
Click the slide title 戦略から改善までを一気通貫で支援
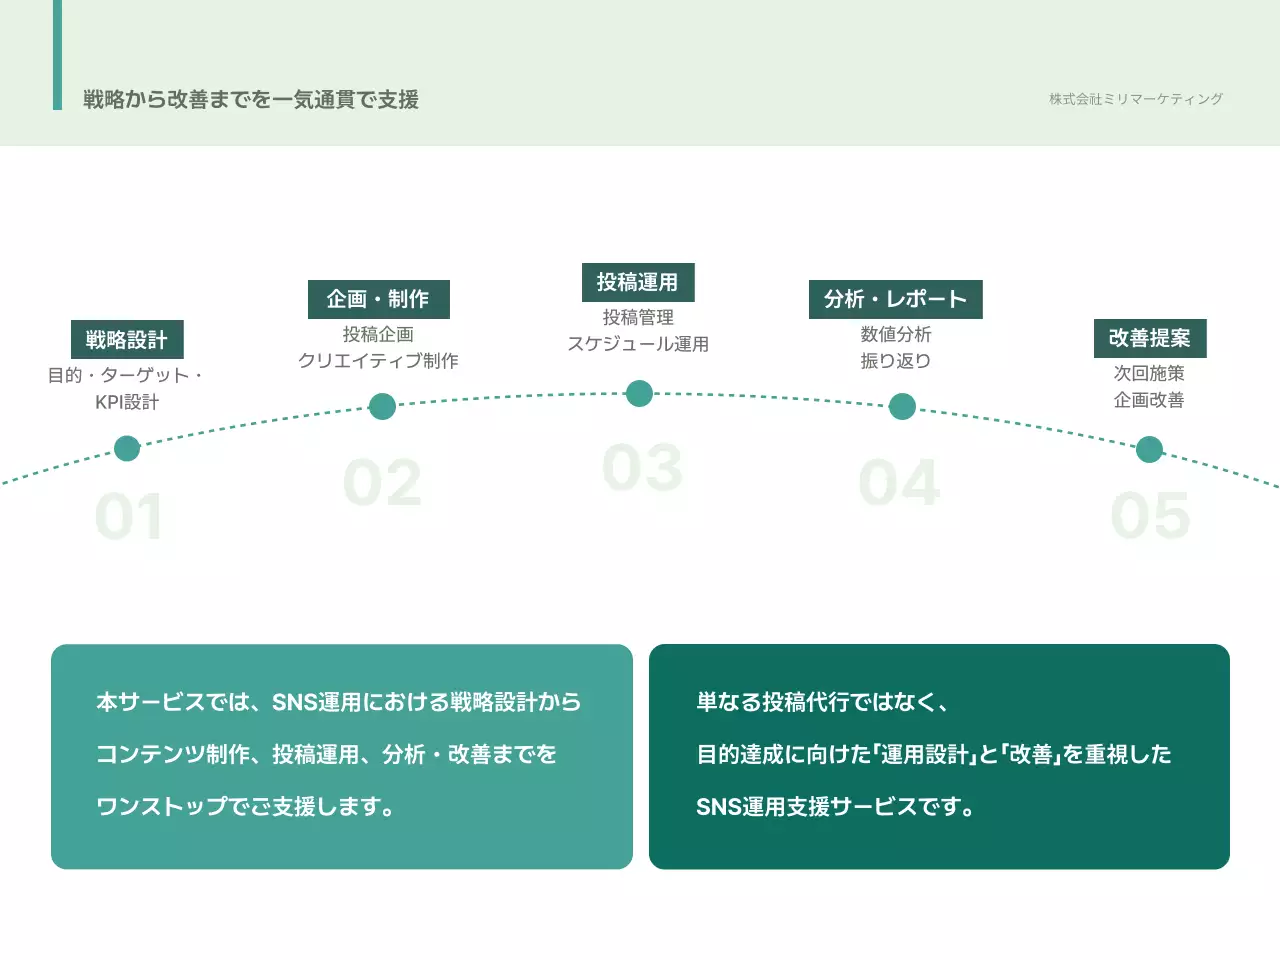point(251,99)
